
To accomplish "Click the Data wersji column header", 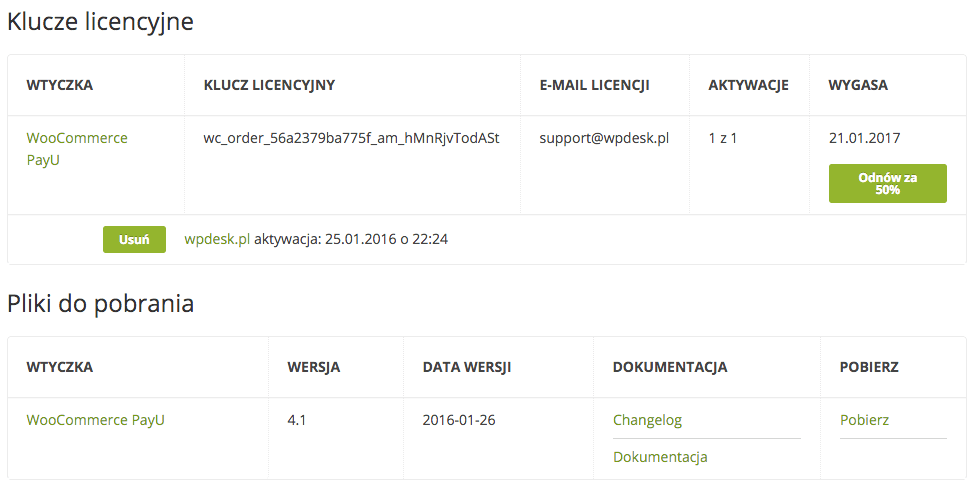I will tap(467, 367).
